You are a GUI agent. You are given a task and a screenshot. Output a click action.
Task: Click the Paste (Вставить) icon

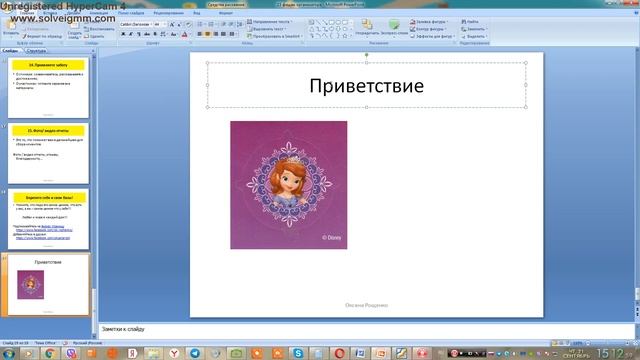(x=11, y=26)
